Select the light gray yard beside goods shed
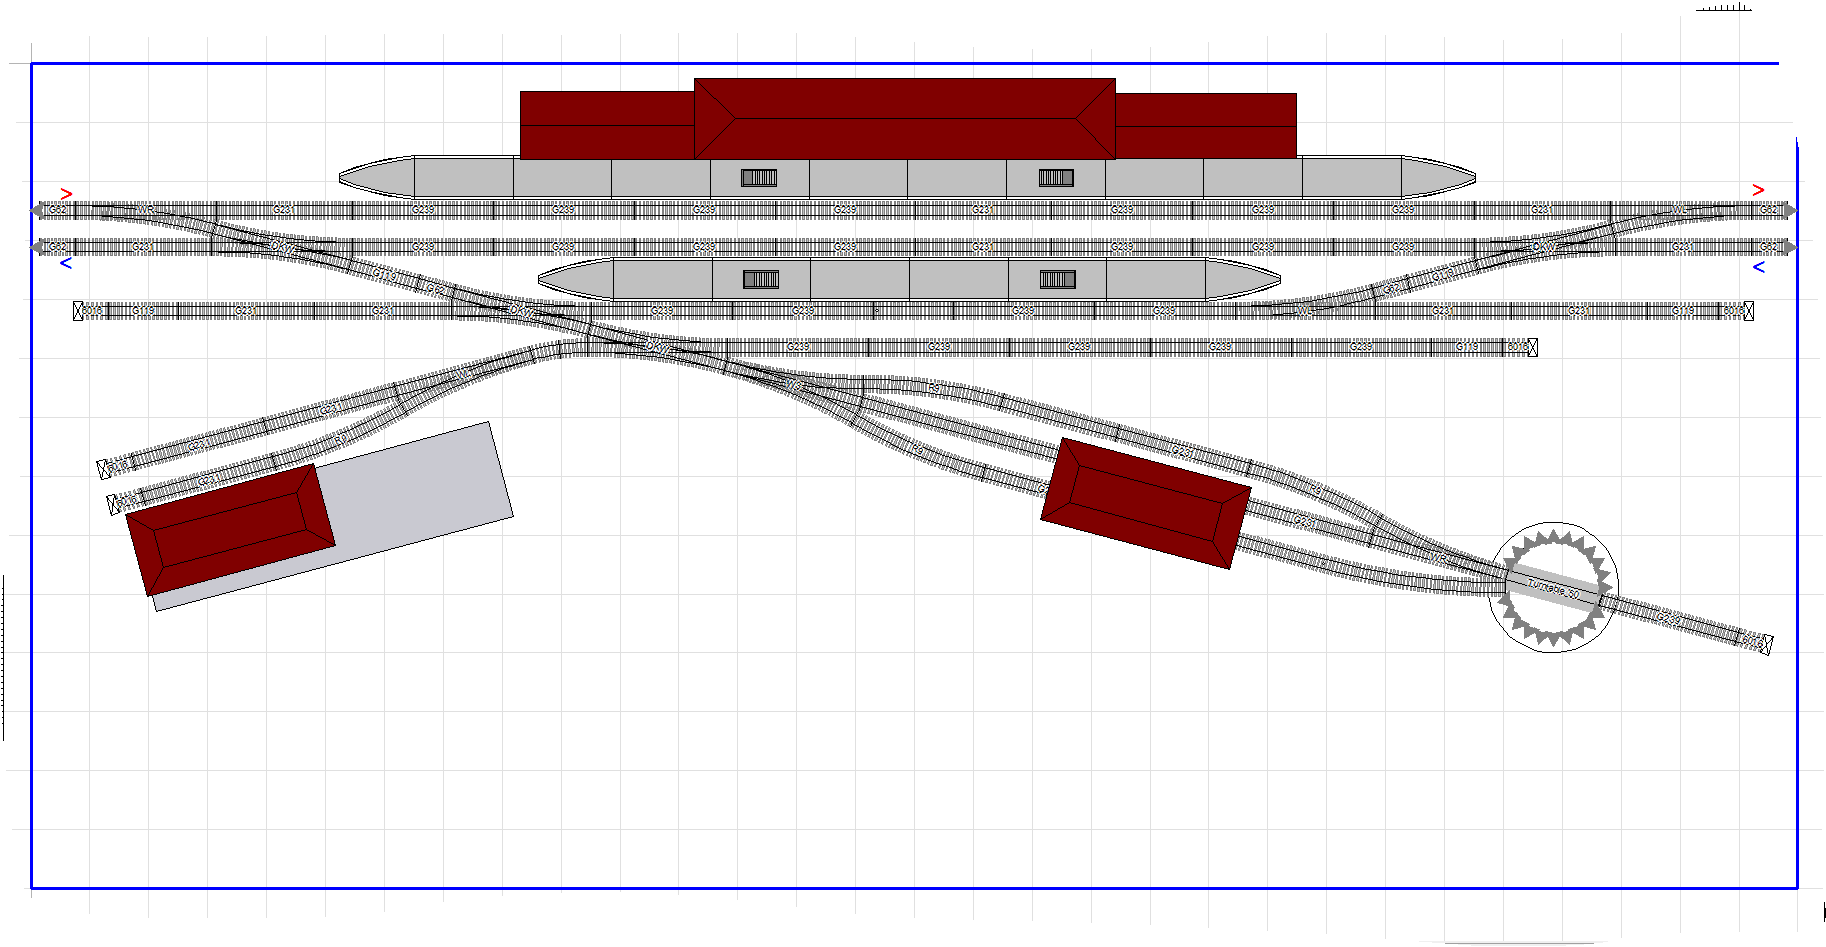This screenshot has height=947, width=1826. coord(420,490)
